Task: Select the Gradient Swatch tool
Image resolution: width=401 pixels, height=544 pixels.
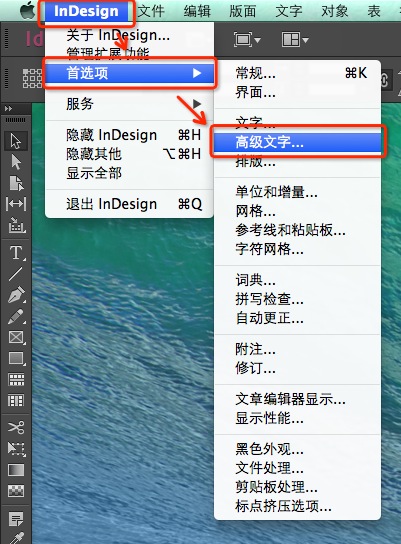Action: click(x=16, y=470)
